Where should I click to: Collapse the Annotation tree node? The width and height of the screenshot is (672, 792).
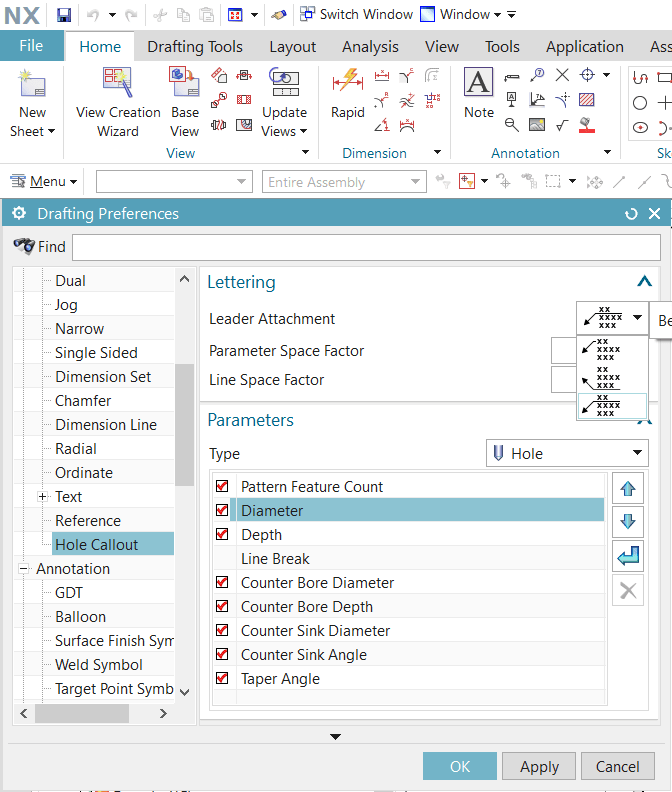[x=23, y=569]
